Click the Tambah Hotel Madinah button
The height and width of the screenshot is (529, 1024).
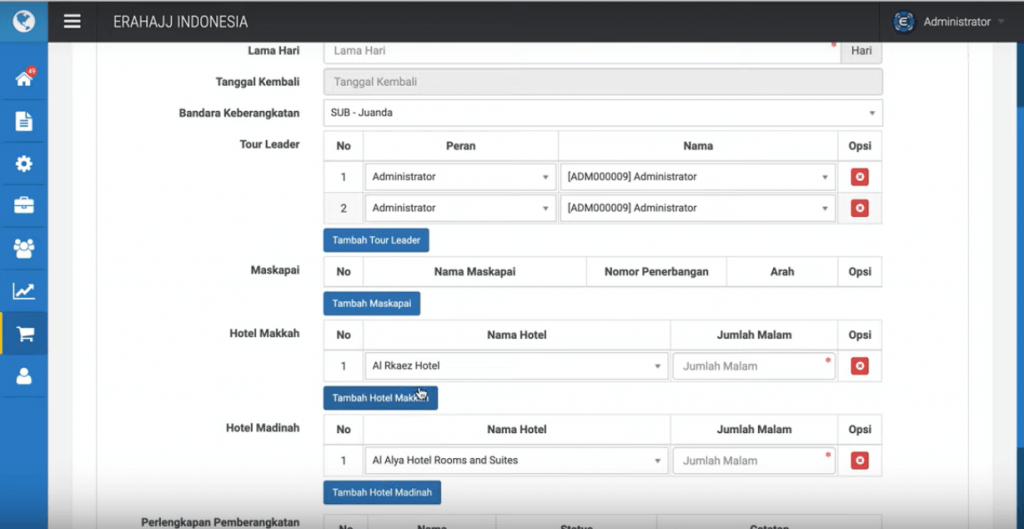coord(381,492)
